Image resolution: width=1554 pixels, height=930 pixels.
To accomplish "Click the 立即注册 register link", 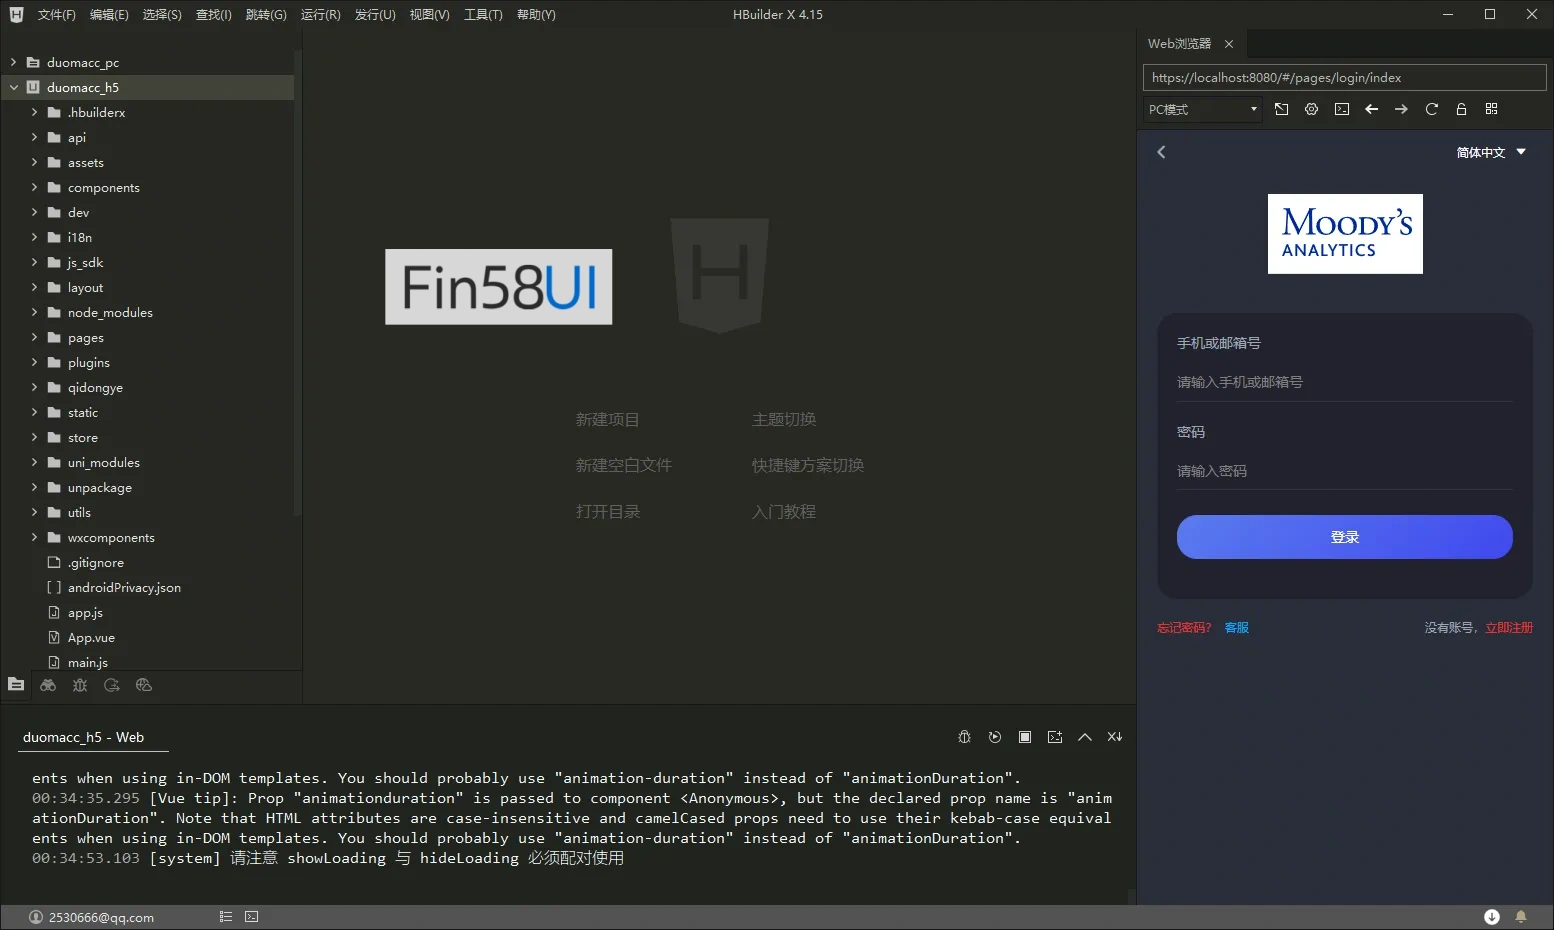I will point(1508,627).
